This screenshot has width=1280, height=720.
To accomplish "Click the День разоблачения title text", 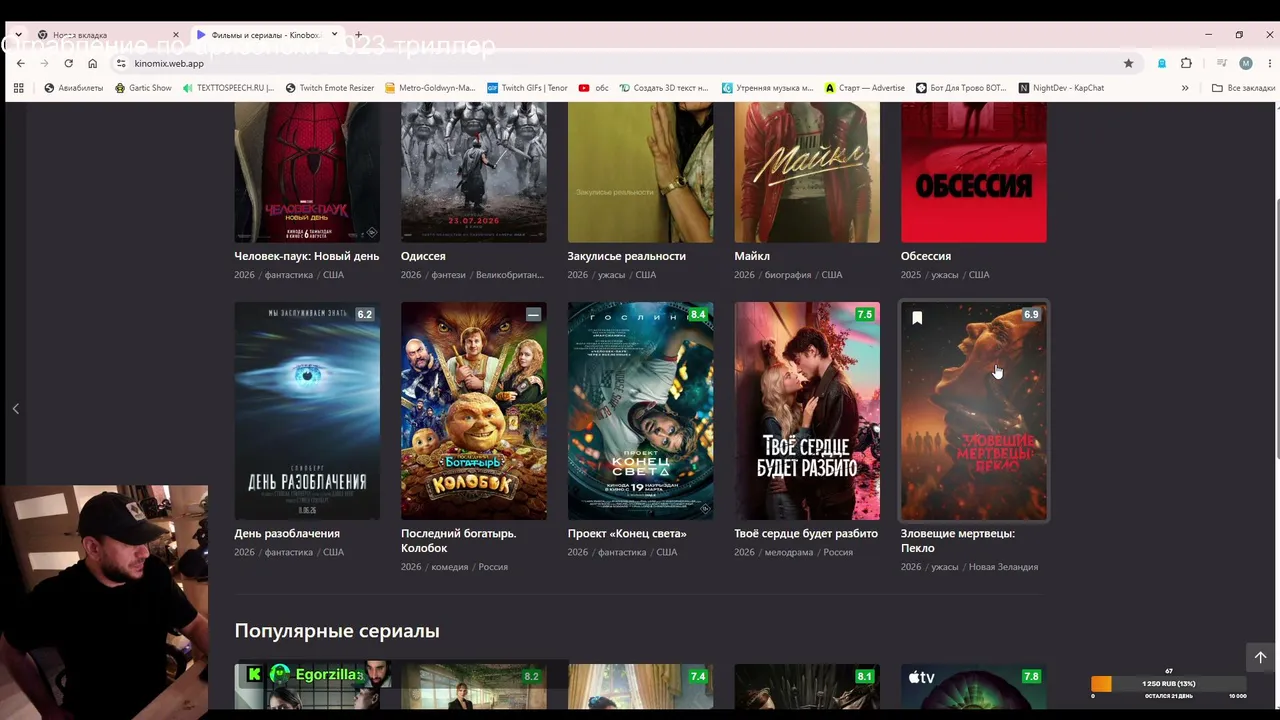I will pos(287,533).
